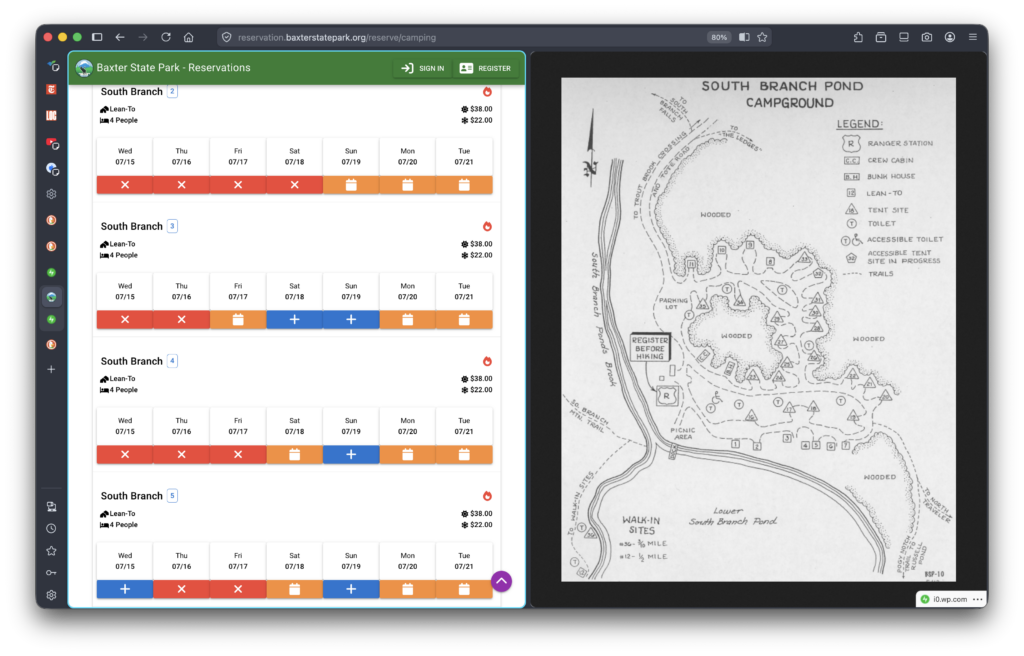This screenshot has width=1024, height=656.
Task: Select Wed 07/15 availability for South Branch 5
Action: click(124, 588)
